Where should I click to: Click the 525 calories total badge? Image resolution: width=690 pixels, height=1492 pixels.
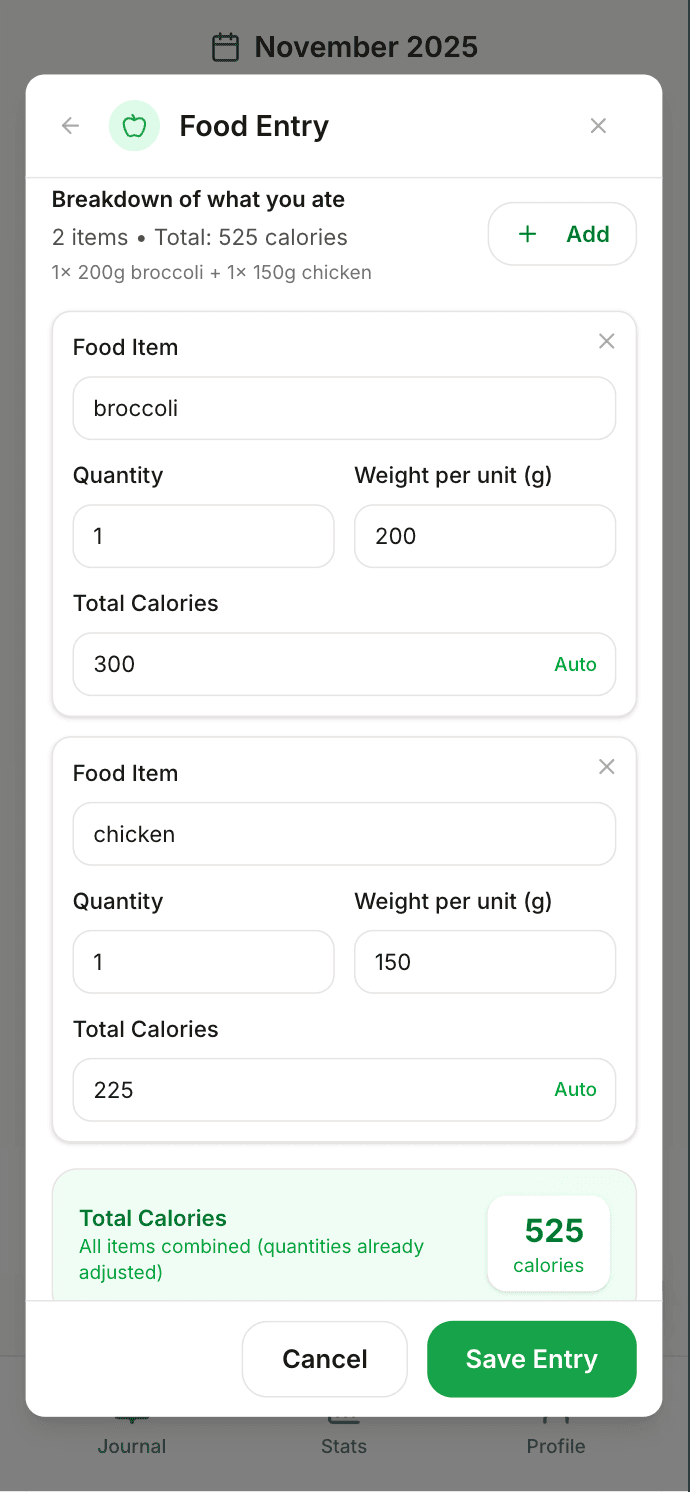click(548, 1243)
